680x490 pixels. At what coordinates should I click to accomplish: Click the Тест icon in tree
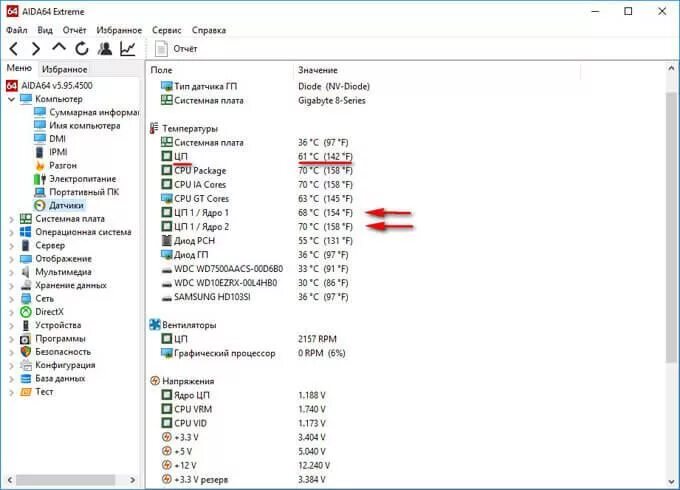[26, 392]
